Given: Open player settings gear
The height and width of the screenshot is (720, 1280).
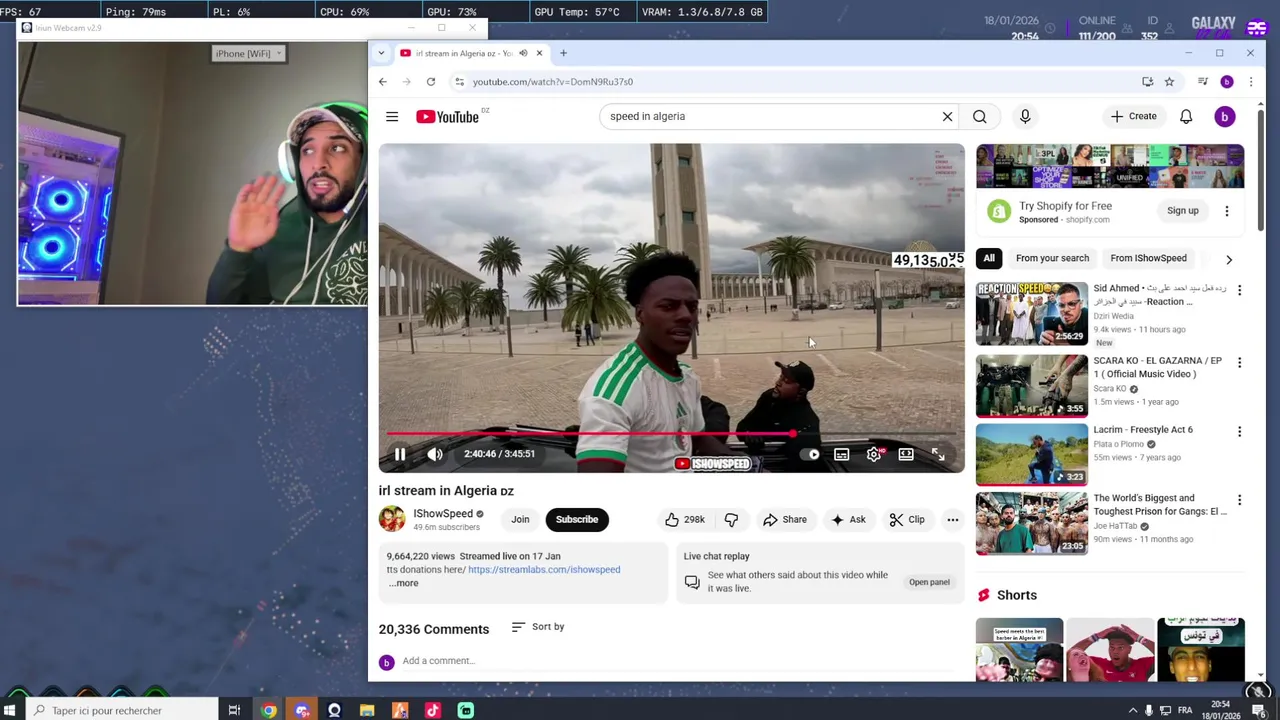Looking at the screenshot, I should (x=874, y=455).
